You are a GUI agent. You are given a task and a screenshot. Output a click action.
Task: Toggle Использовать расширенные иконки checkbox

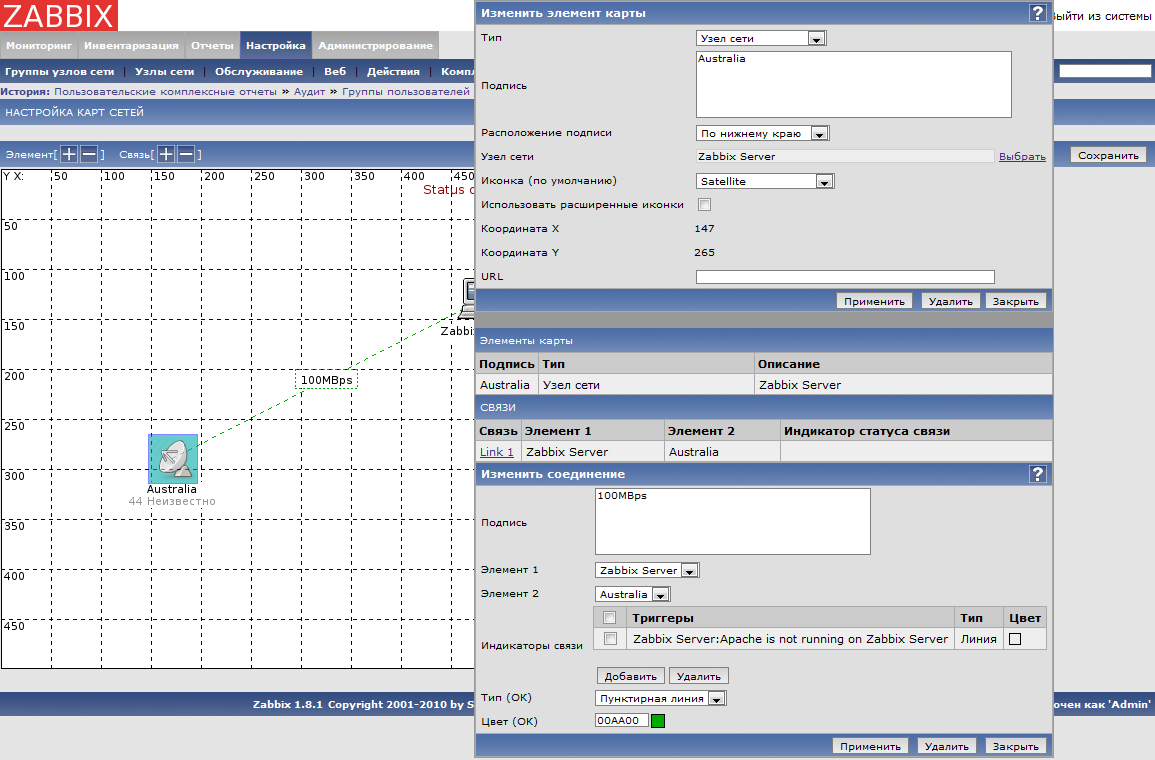(x=705, y=205)
